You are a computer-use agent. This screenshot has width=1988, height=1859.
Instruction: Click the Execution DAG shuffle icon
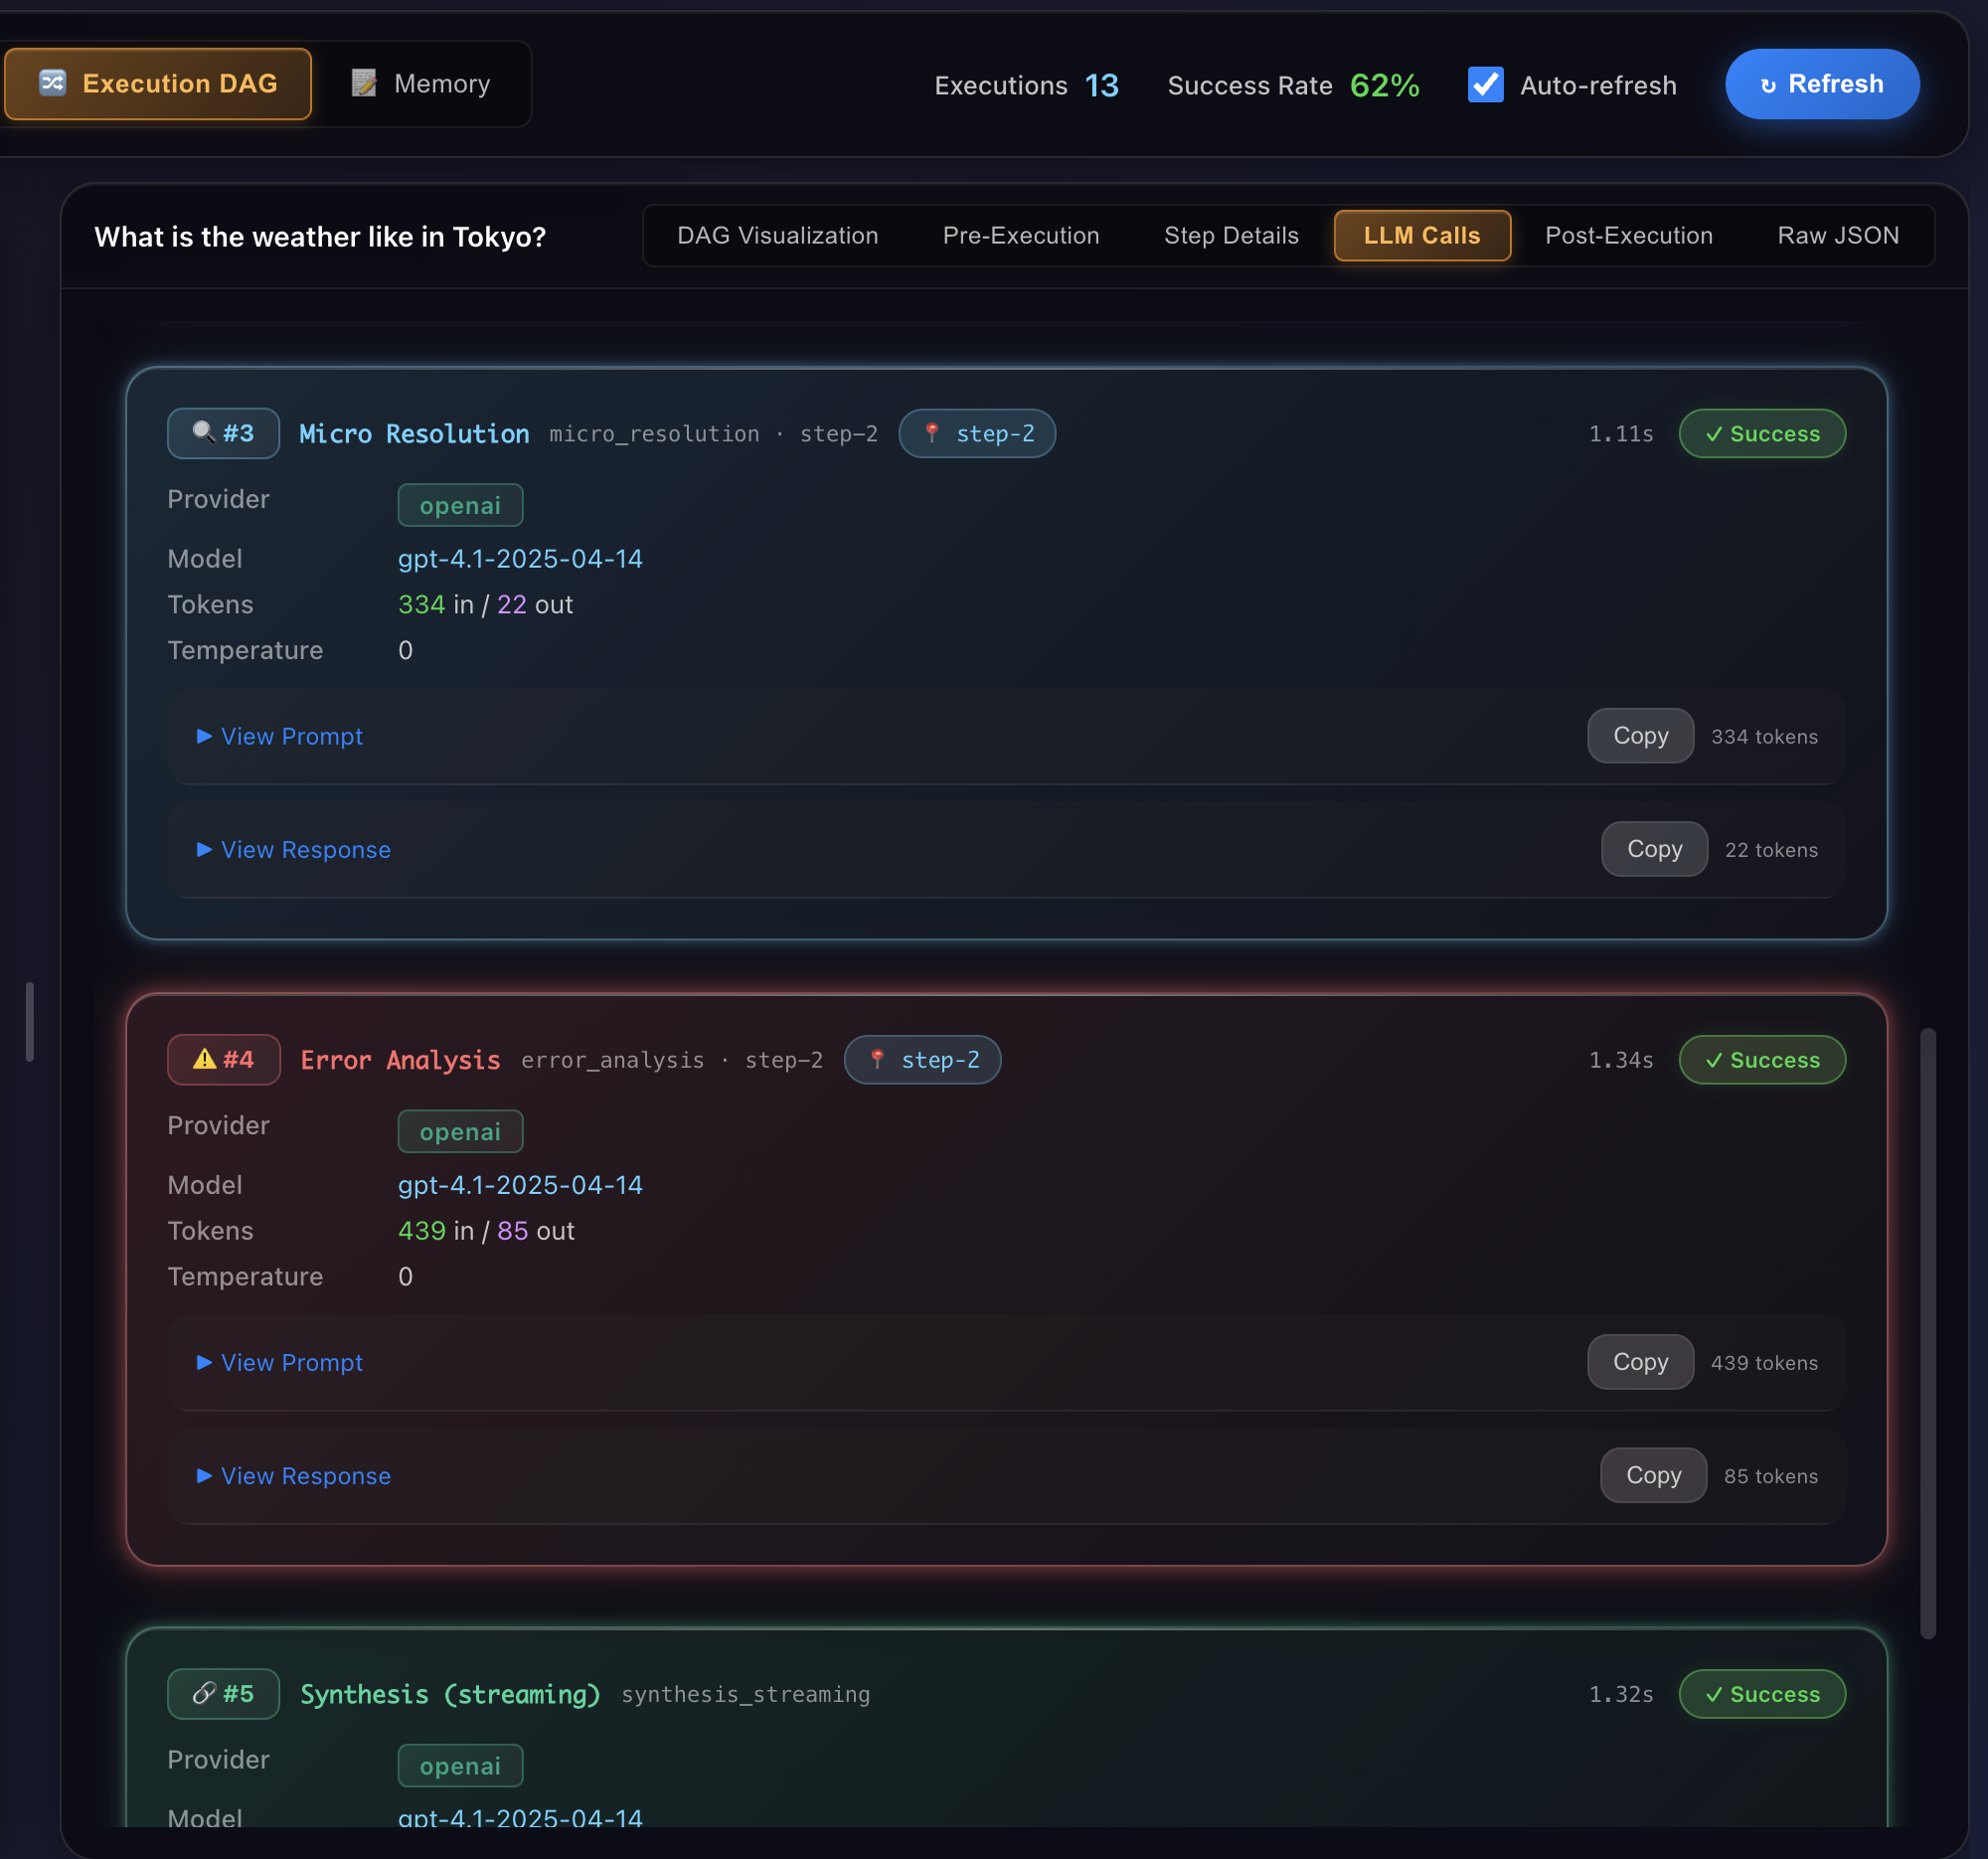click(52, 83)
